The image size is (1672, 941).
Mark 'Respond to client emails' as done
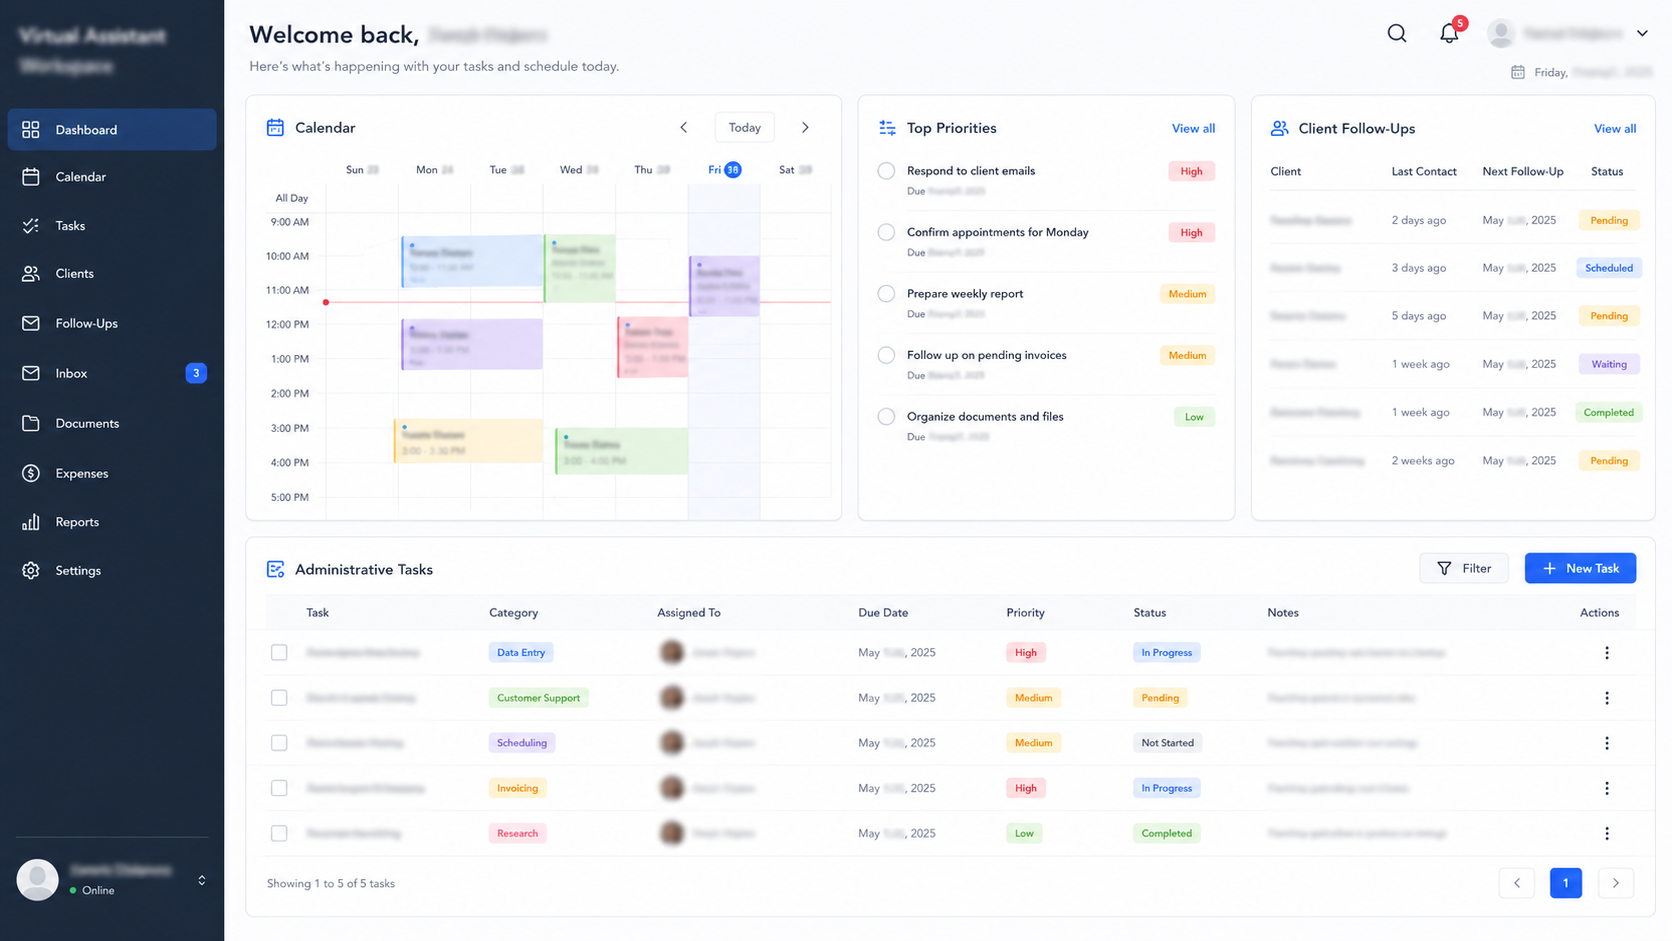click(886, 171)
